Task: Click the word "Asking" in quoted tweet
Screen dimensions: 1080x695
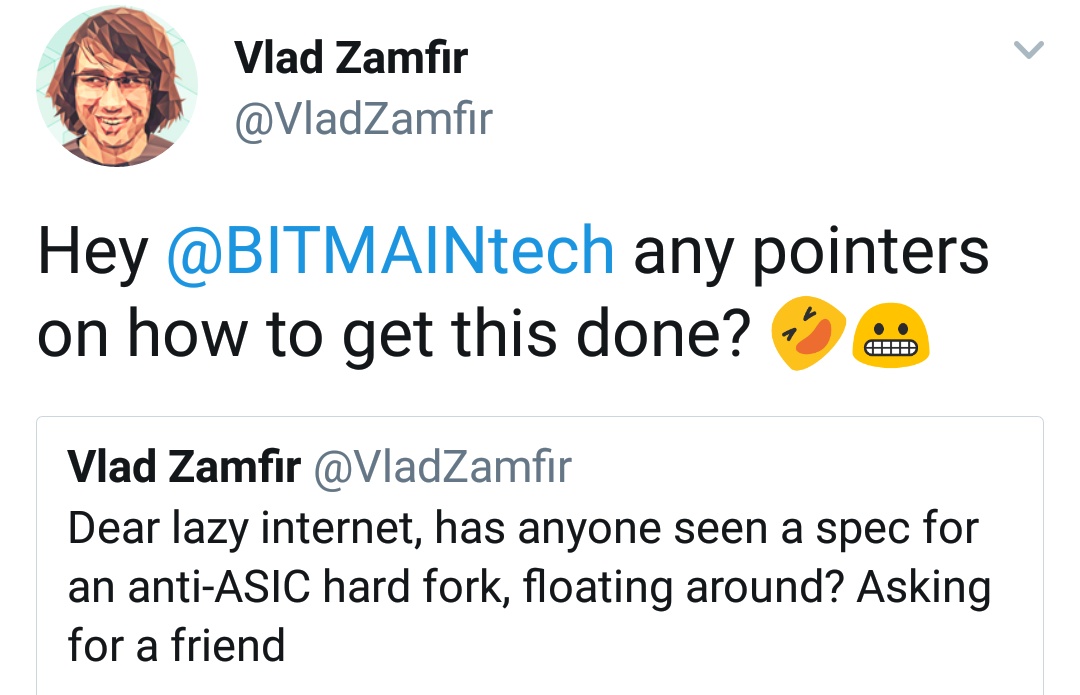Action: (x=923, y=587)
